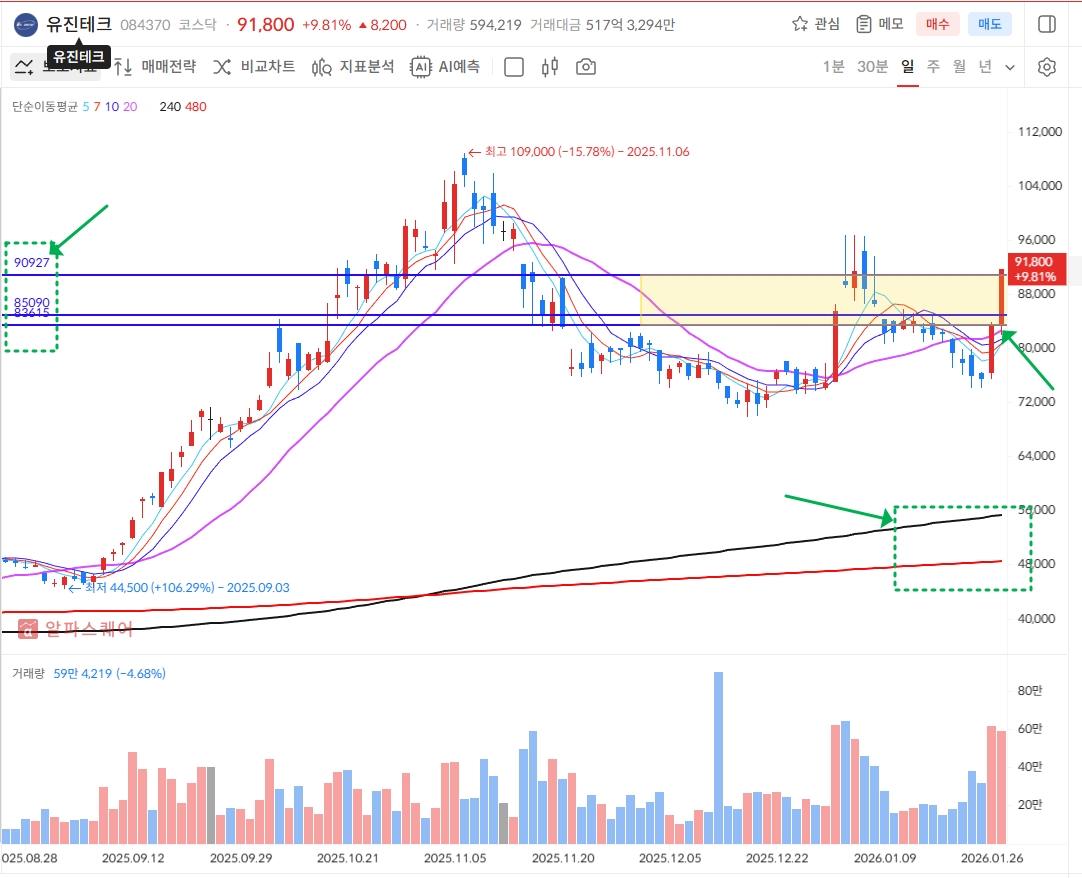The height and width of the screenshot is (878, 1082).
Task: Toggle the side panel layout icon
Action: [x=1047, y=24]
